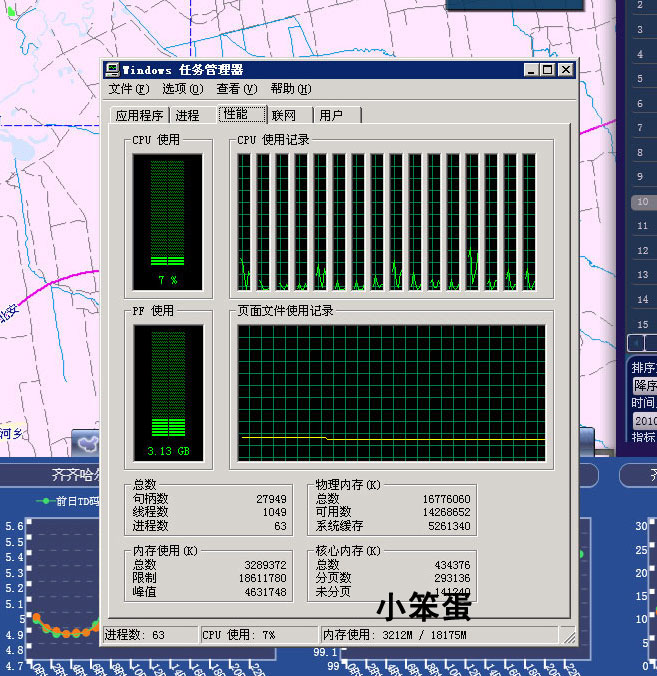Maximize the Task Manager window
Image resolution: width=657 pixels, height=676 pixels.
tap(548, 70)
